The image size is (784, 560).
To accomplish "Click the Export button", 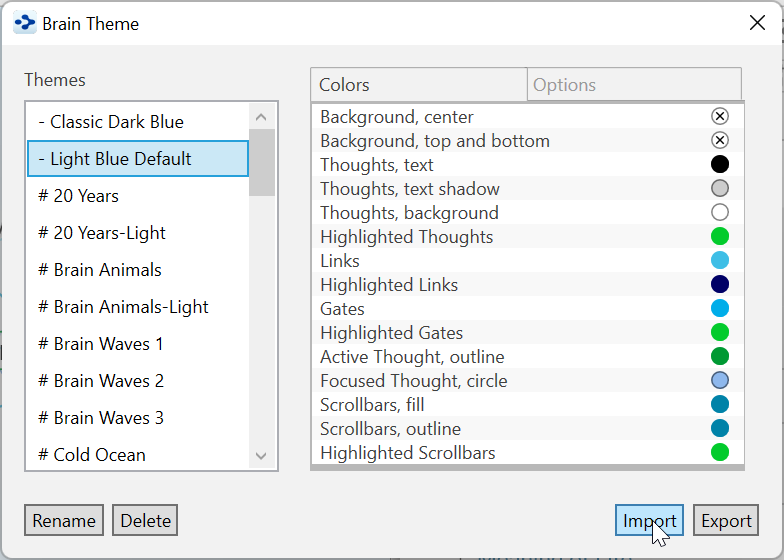I will click(x=726, y=521).
